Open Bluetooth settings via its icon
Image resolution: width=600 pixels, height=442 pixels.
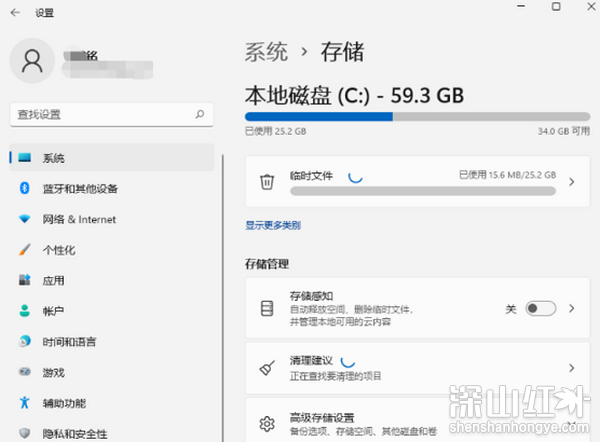tap(24, 188)
